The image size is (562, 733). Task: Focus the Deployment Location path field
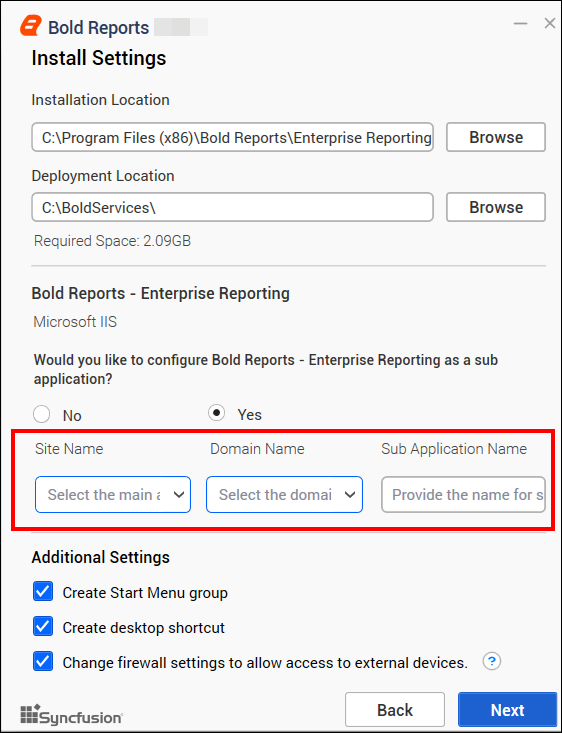click(x=232, y=207)
